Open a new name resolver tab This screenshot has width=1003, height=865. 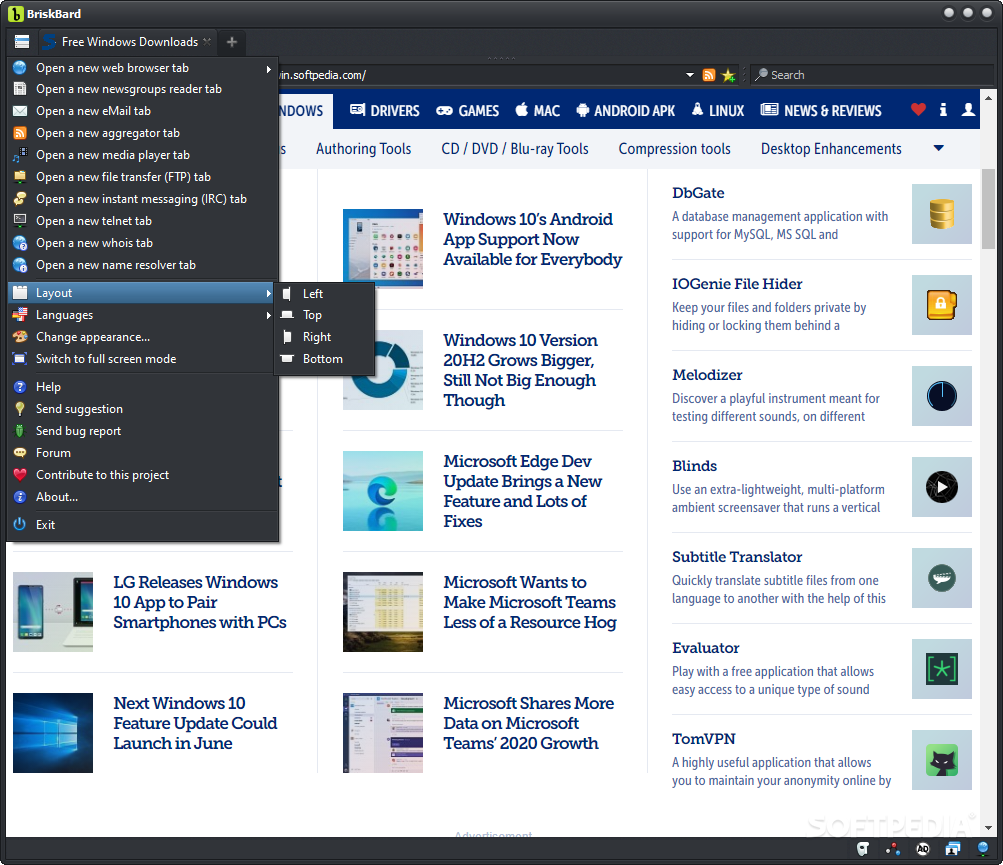pos(143,265)
